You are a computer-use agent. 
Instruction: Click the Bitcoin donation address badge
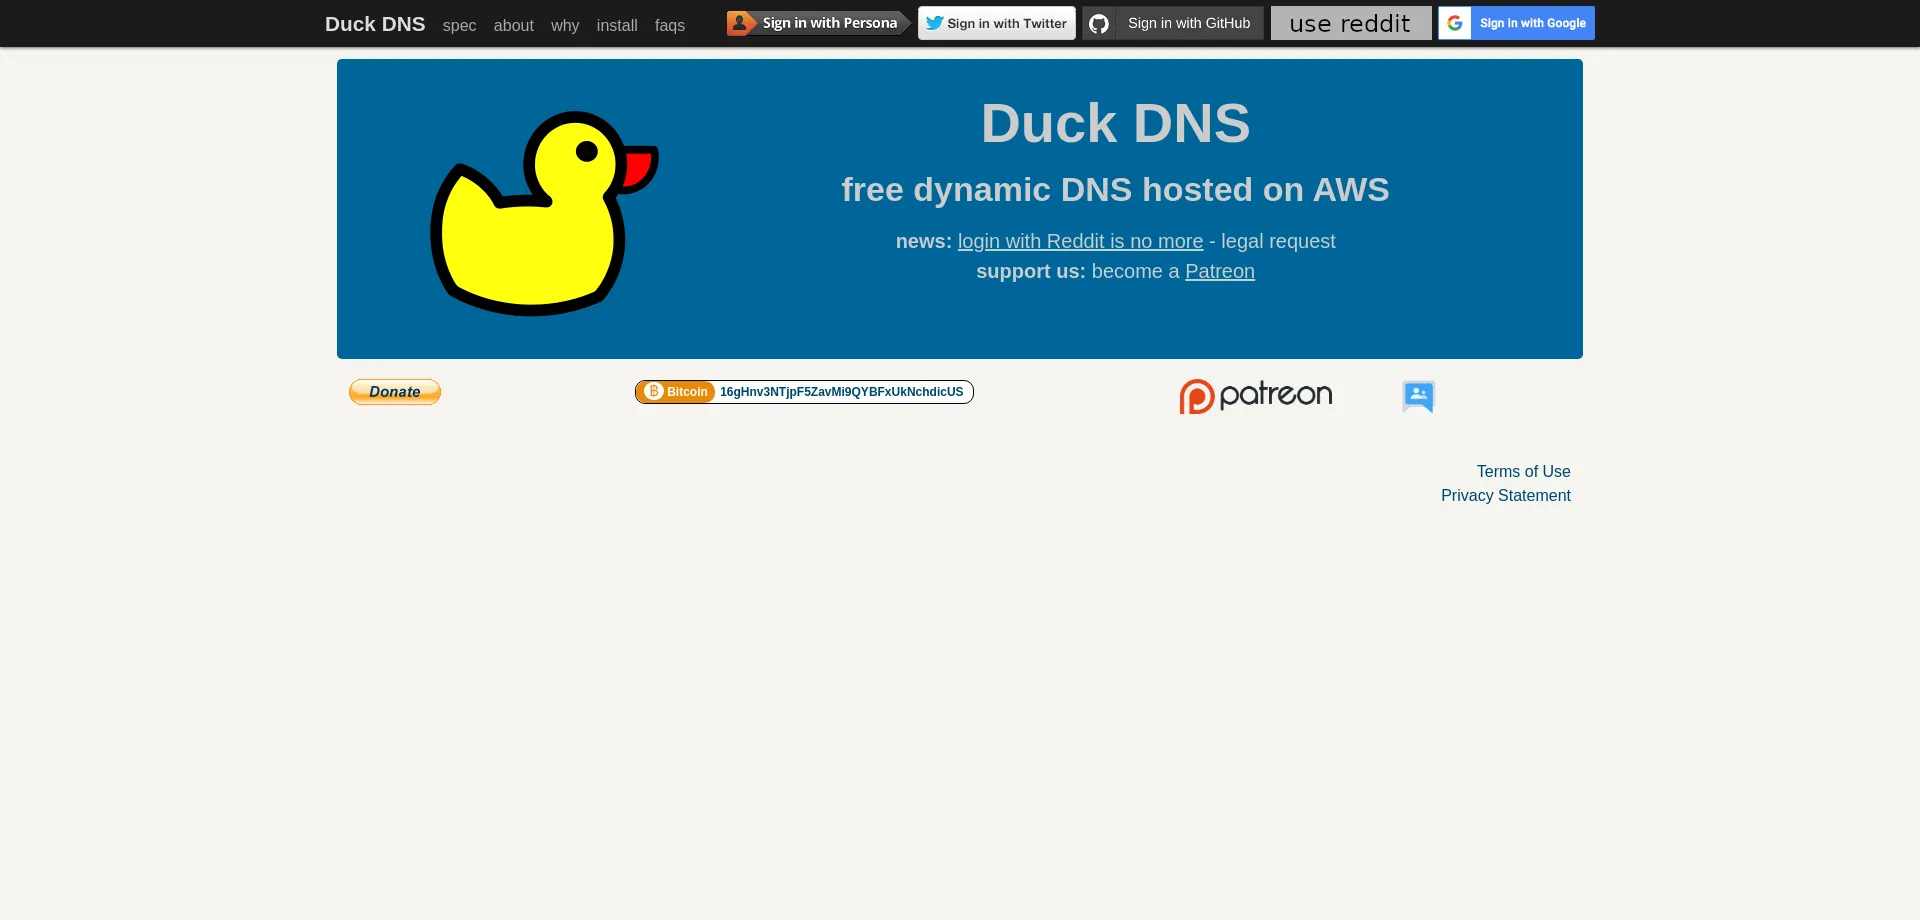(x=804, y=392)
